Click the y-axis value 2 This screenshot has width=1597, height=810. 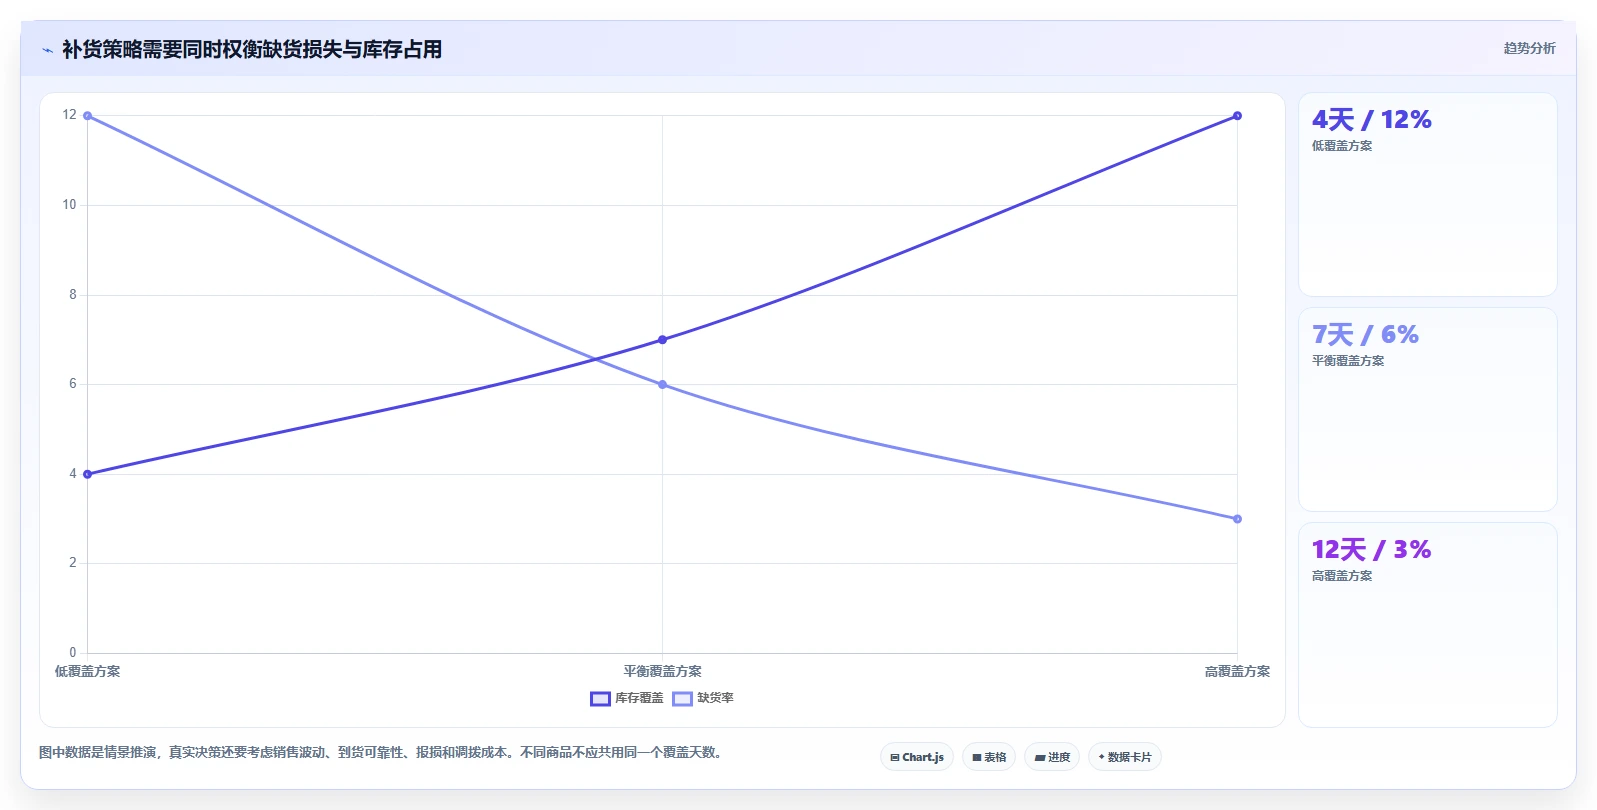coord(73,563)
